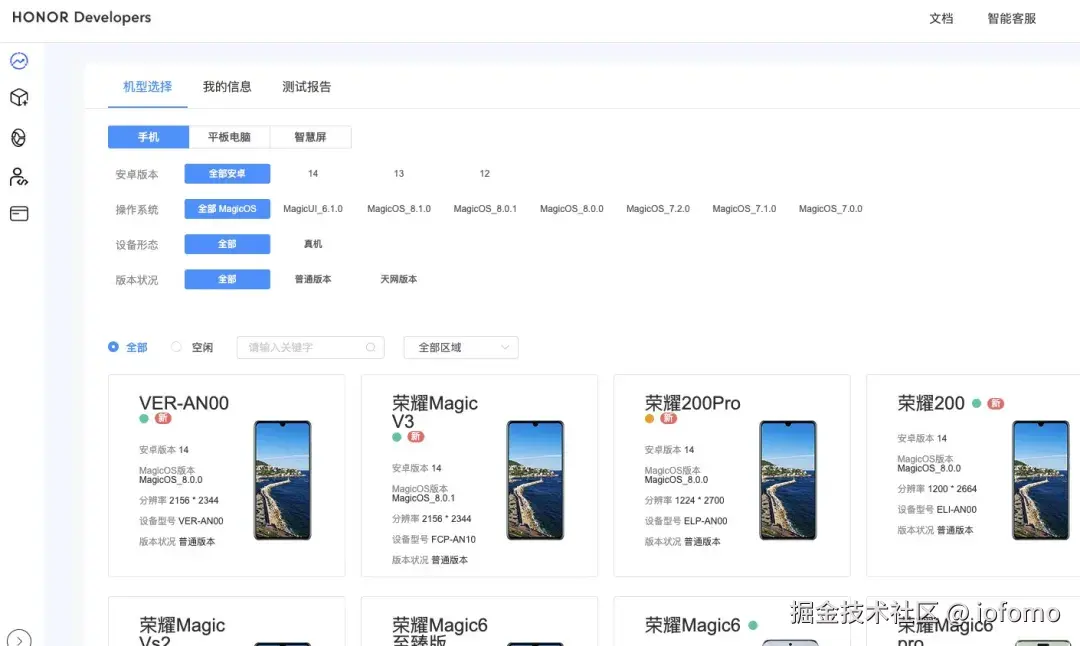Click the 智慧屏 device category
The width and height of the screenshot is (1080, 646).
pyautogui.click(x=311, y=136)
